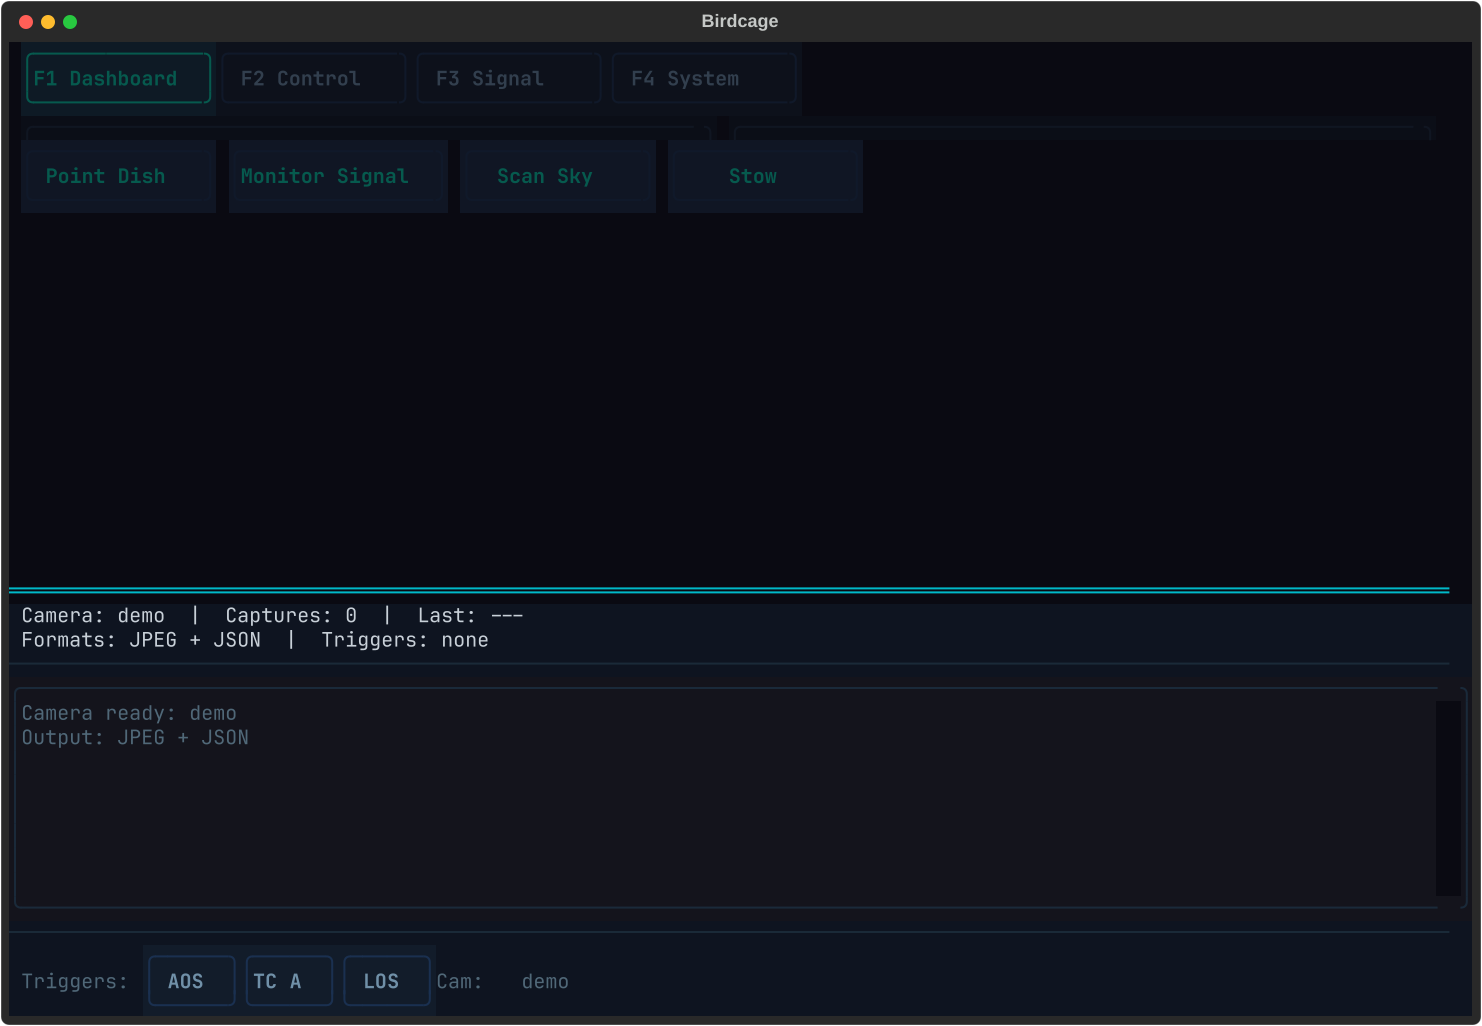
Task: Maximize the Birdcage window
Action: coord(70,22)
